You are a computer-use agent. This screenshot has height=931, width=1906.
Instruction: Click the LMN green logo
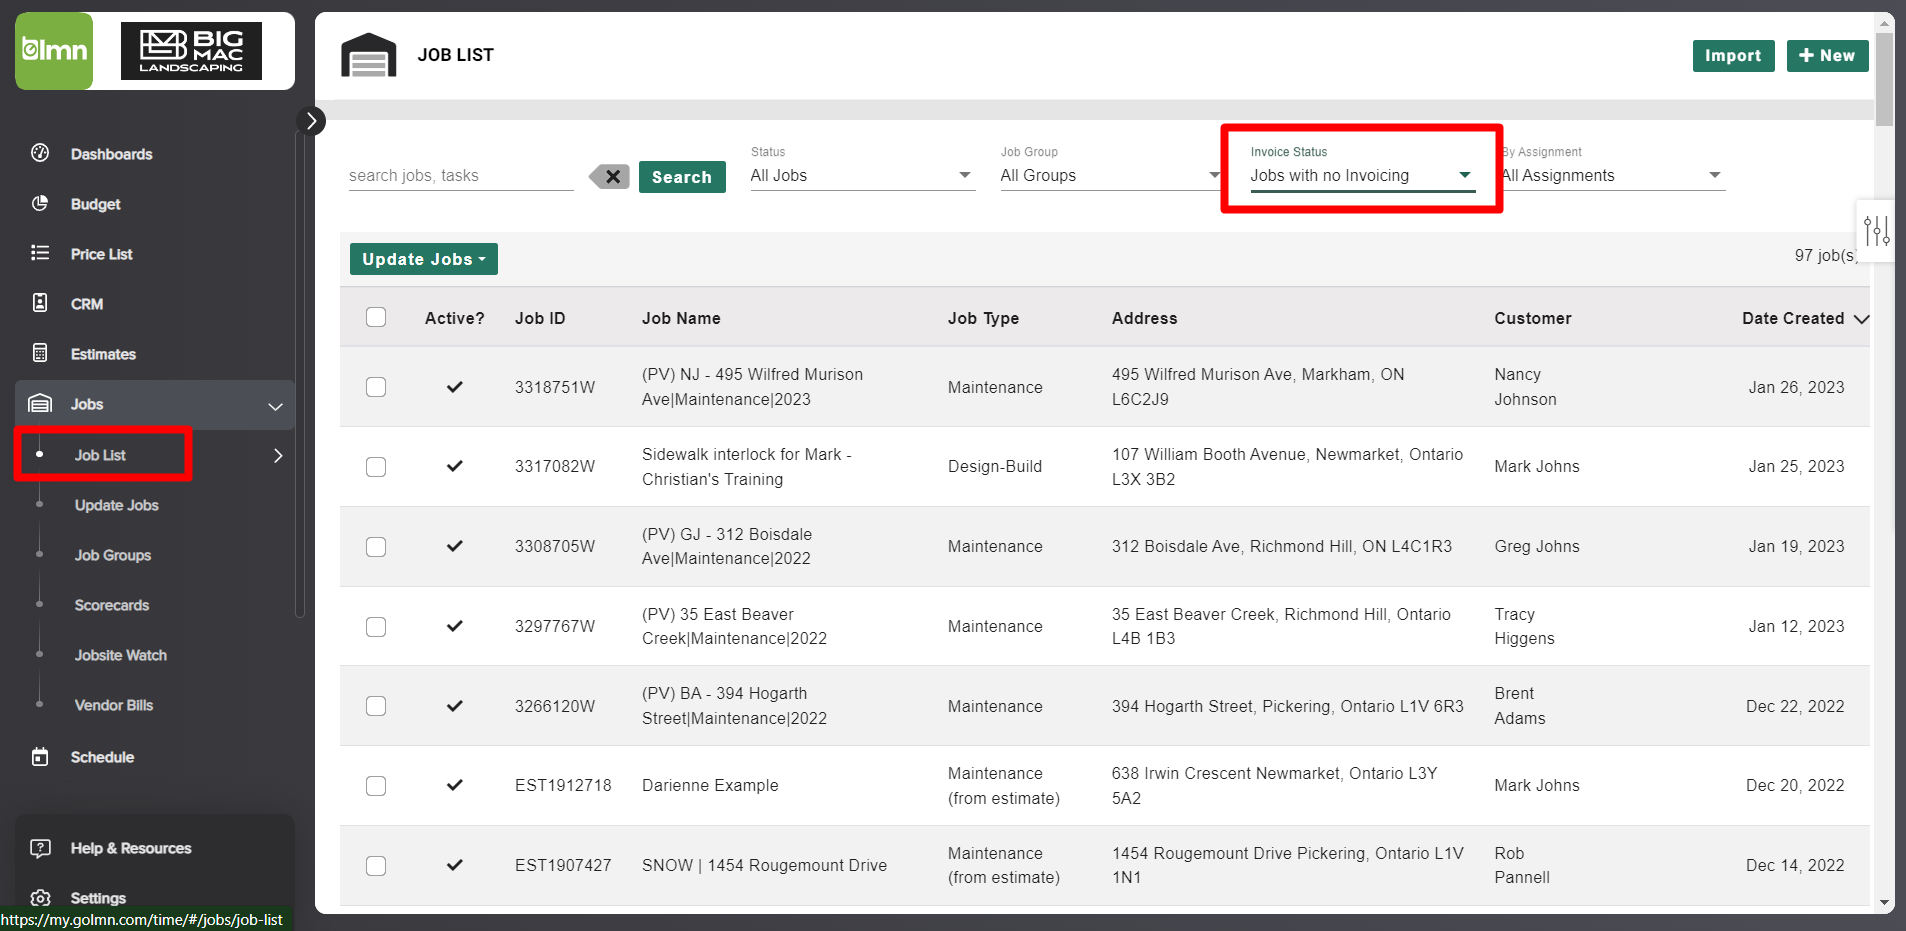pyautogui.click(x=54, y=51)
